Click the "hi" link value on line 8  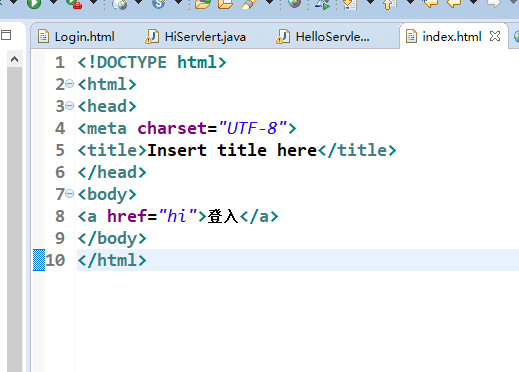tap(178, 216)
